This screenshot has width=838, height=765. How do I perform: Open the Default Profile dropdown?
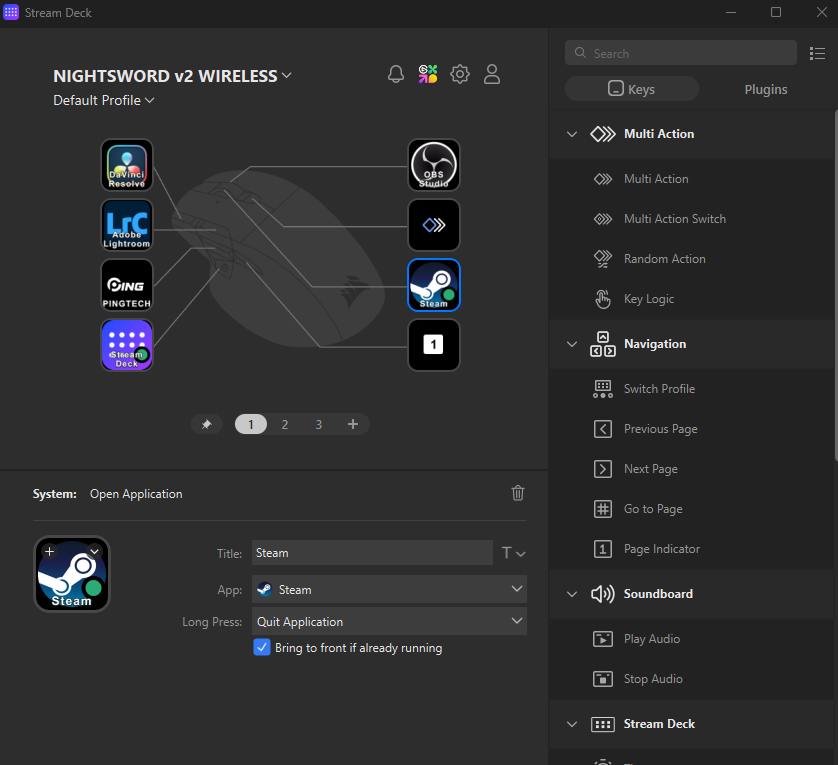pos(104,101)
